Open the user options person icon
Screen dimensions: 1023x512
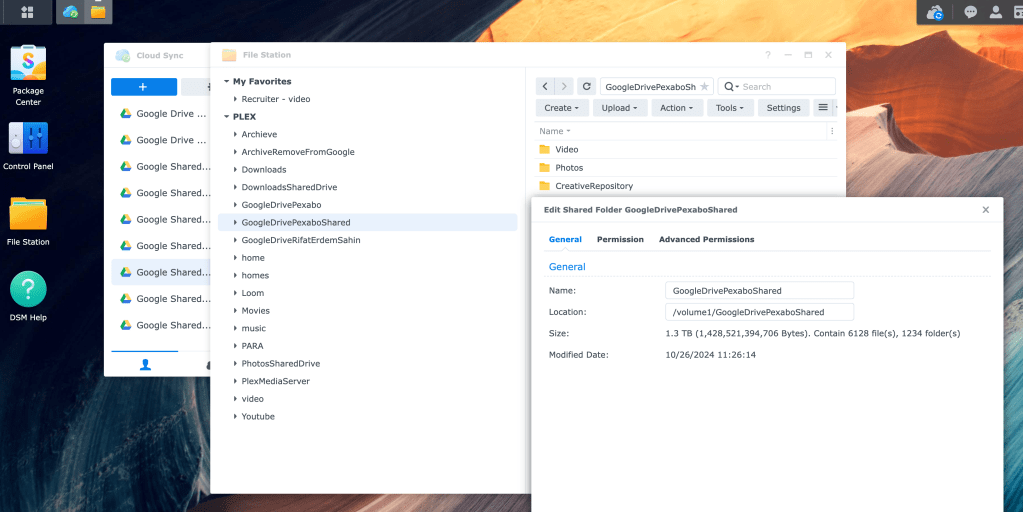click(x=996, y=12)
